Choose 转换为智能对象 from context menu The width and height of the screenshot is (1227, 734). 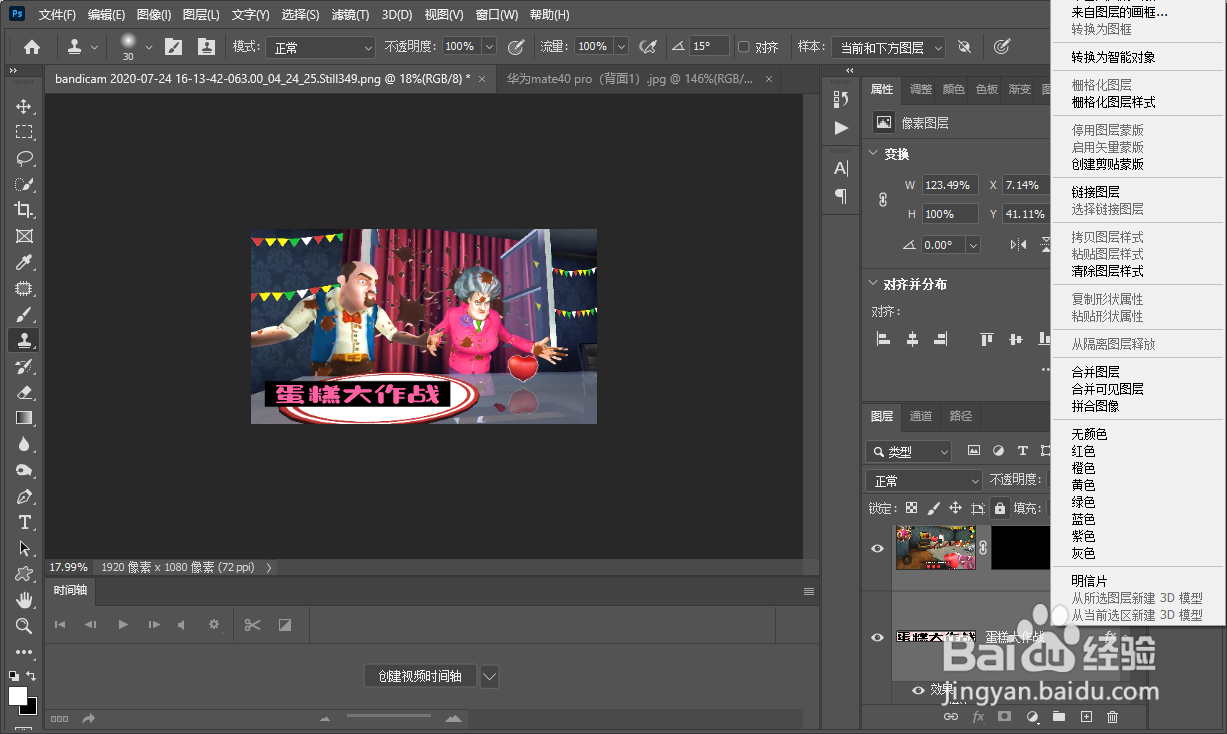tap(1113, 57)
